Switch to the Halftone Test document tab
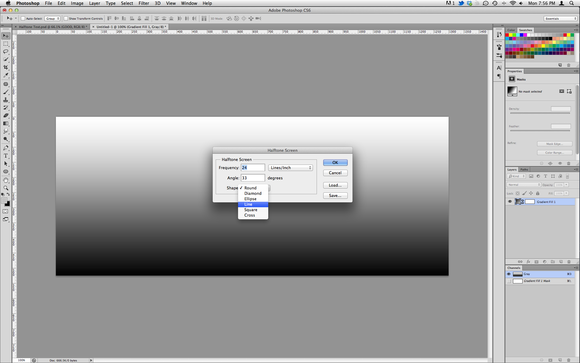Screen dimensions: 580x363 tap(53, 27)
